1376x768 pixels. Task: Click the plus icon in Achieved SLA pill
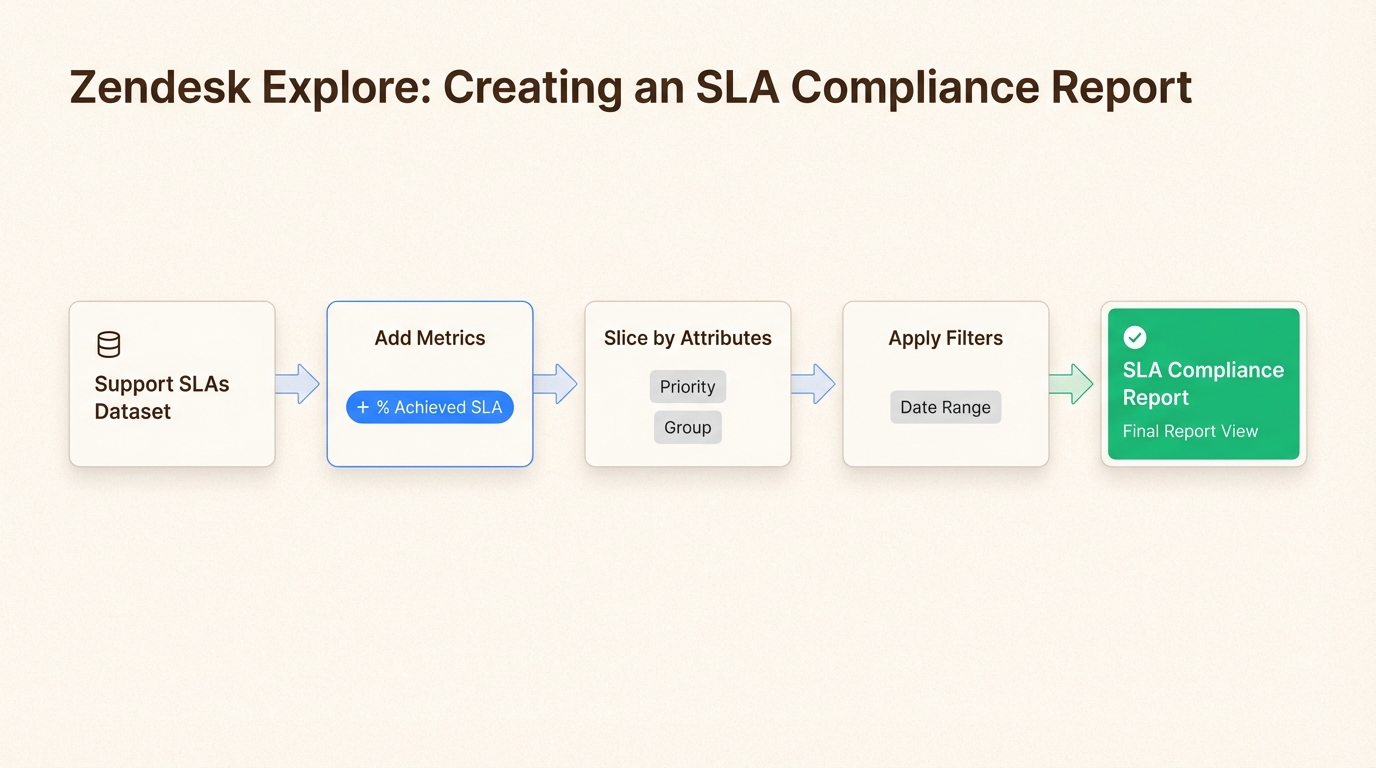363,408
